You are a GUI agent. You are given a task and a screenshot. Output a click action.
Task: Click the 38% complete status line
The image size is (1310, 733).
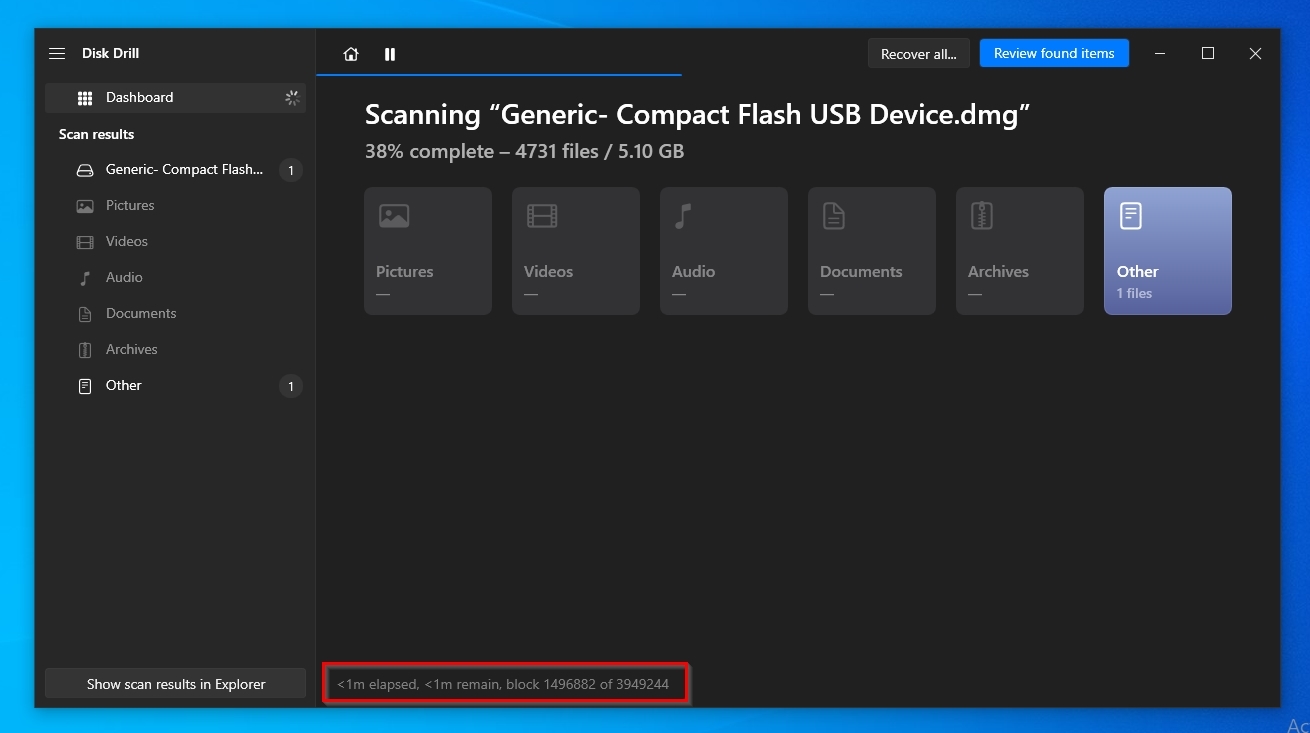point(525,152)
